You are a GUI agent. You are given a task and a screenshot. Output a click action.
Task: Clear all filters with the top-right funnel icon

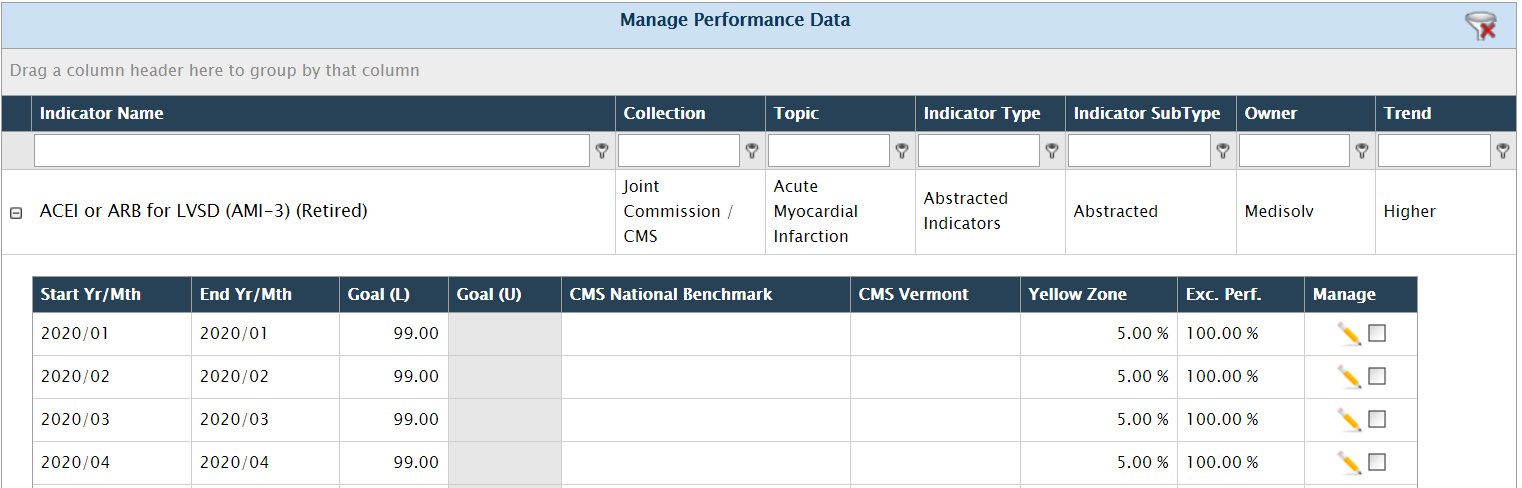tap(1481, 26)
